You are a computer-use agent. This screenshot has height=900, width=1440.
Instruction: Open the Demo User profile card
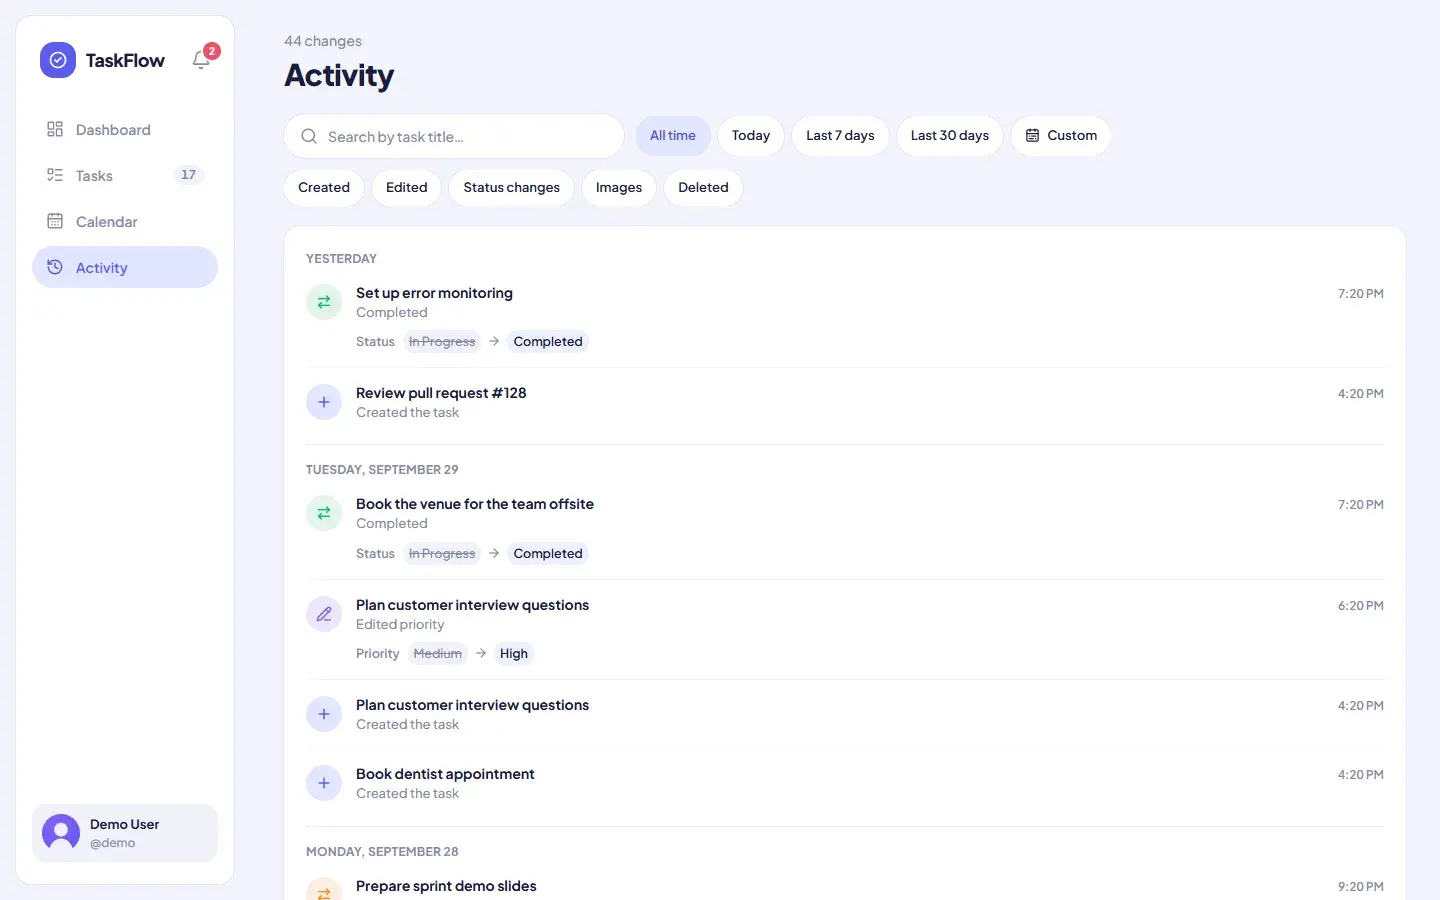tap(125, 833)
